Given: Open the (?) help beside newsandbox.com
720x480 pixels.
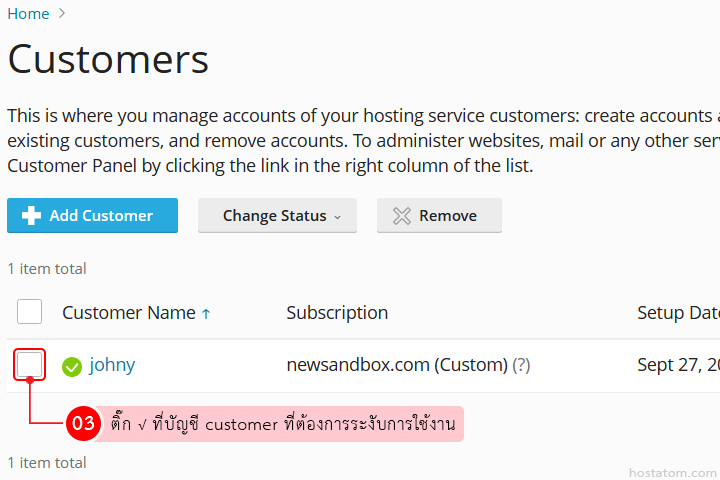Looking at the screenshot, I should click(521, 365).
